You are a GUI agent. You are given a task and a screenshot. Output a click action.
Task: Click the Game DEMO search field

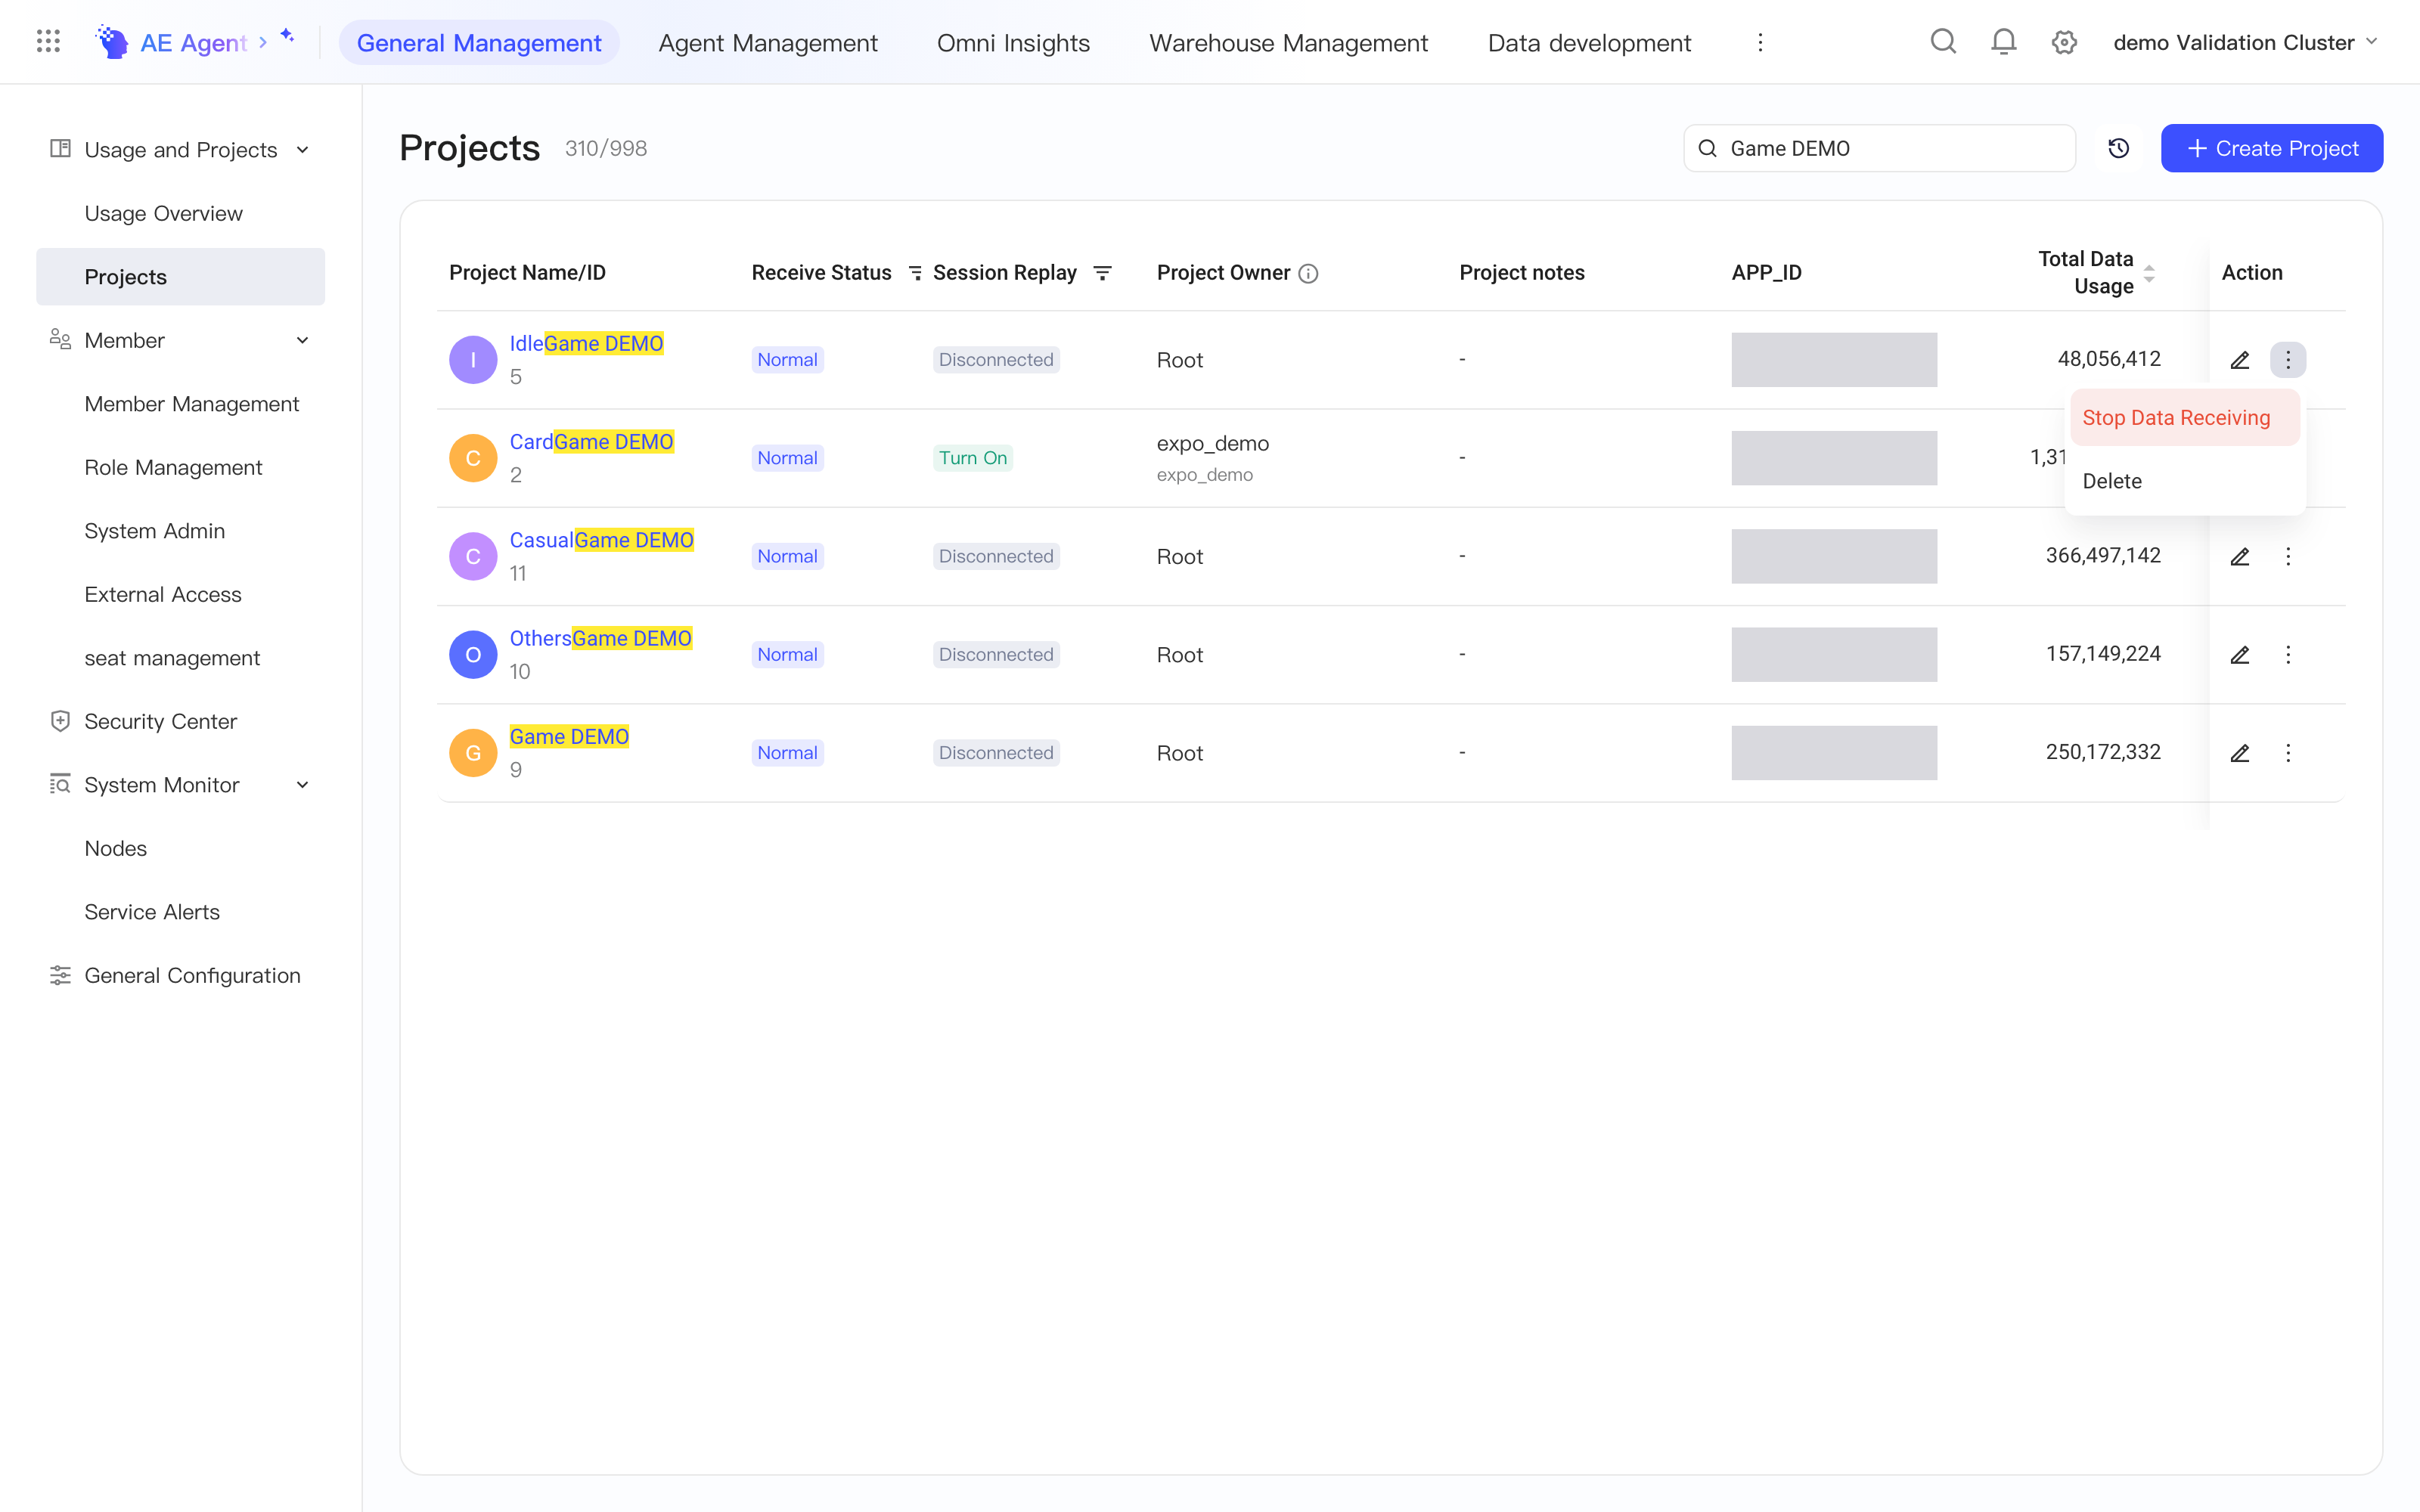point(1879,148)
